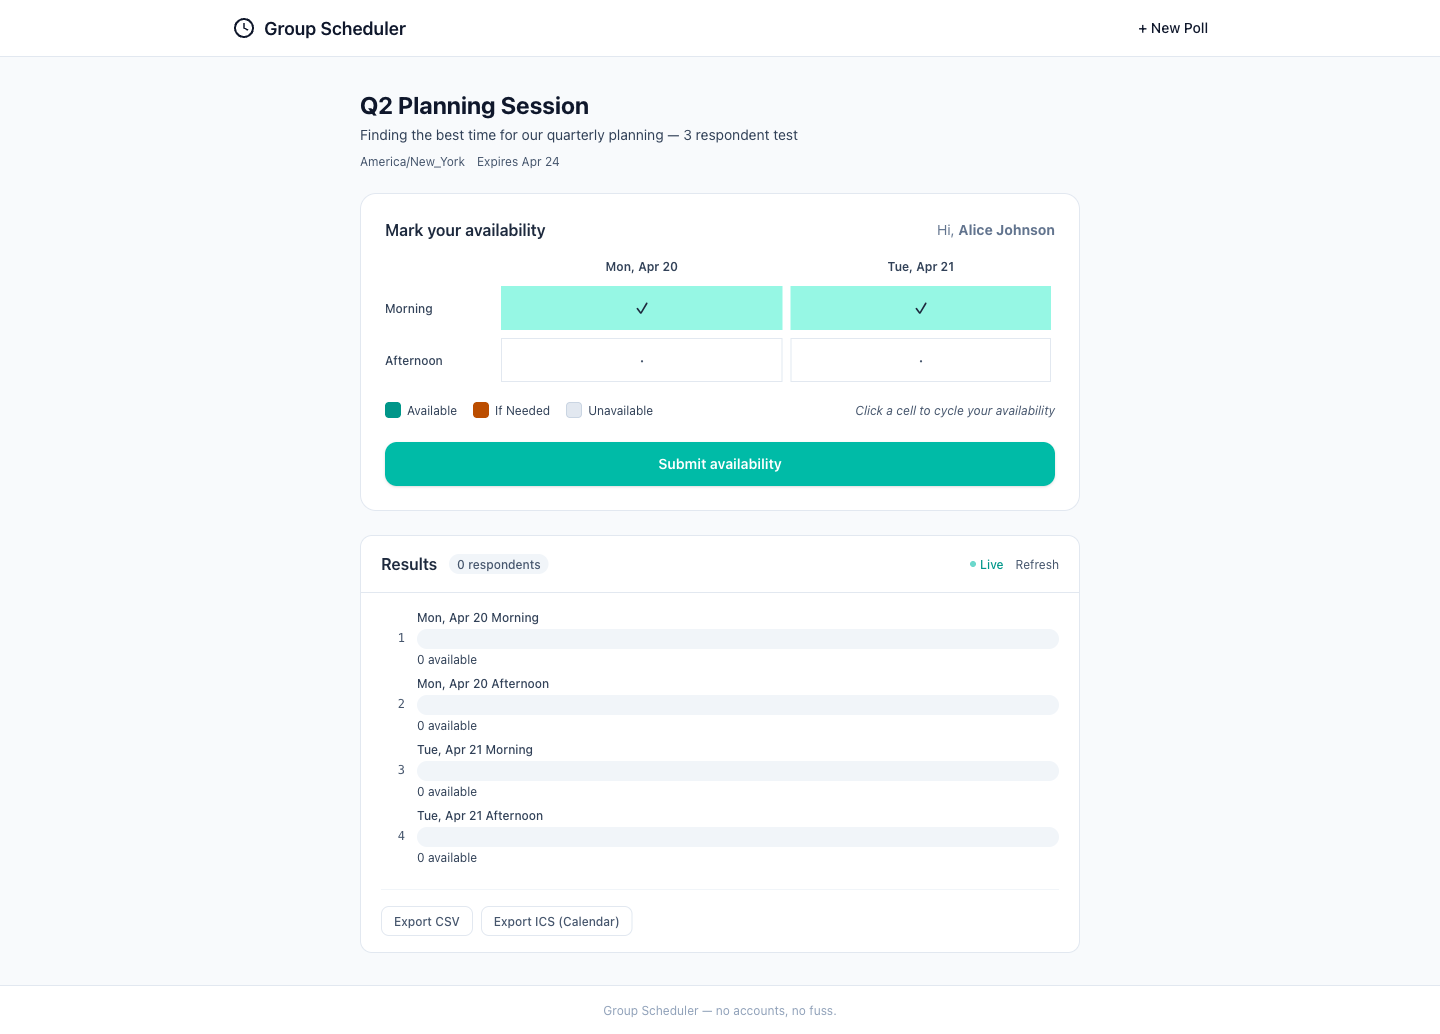Export ICS calendar file
1440x1034 pixels.
coord(556,921)
